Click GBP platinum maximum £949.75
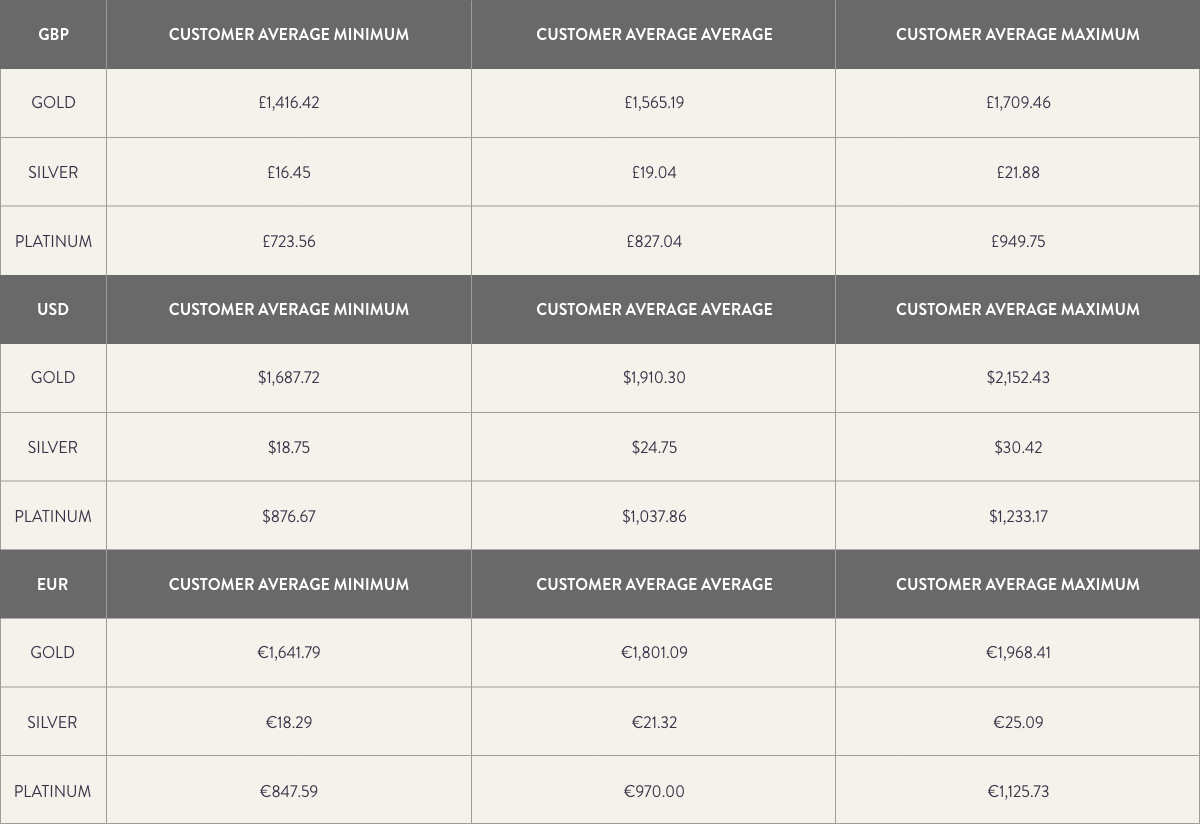The image size is (1200, 824). coord(1018,241)
